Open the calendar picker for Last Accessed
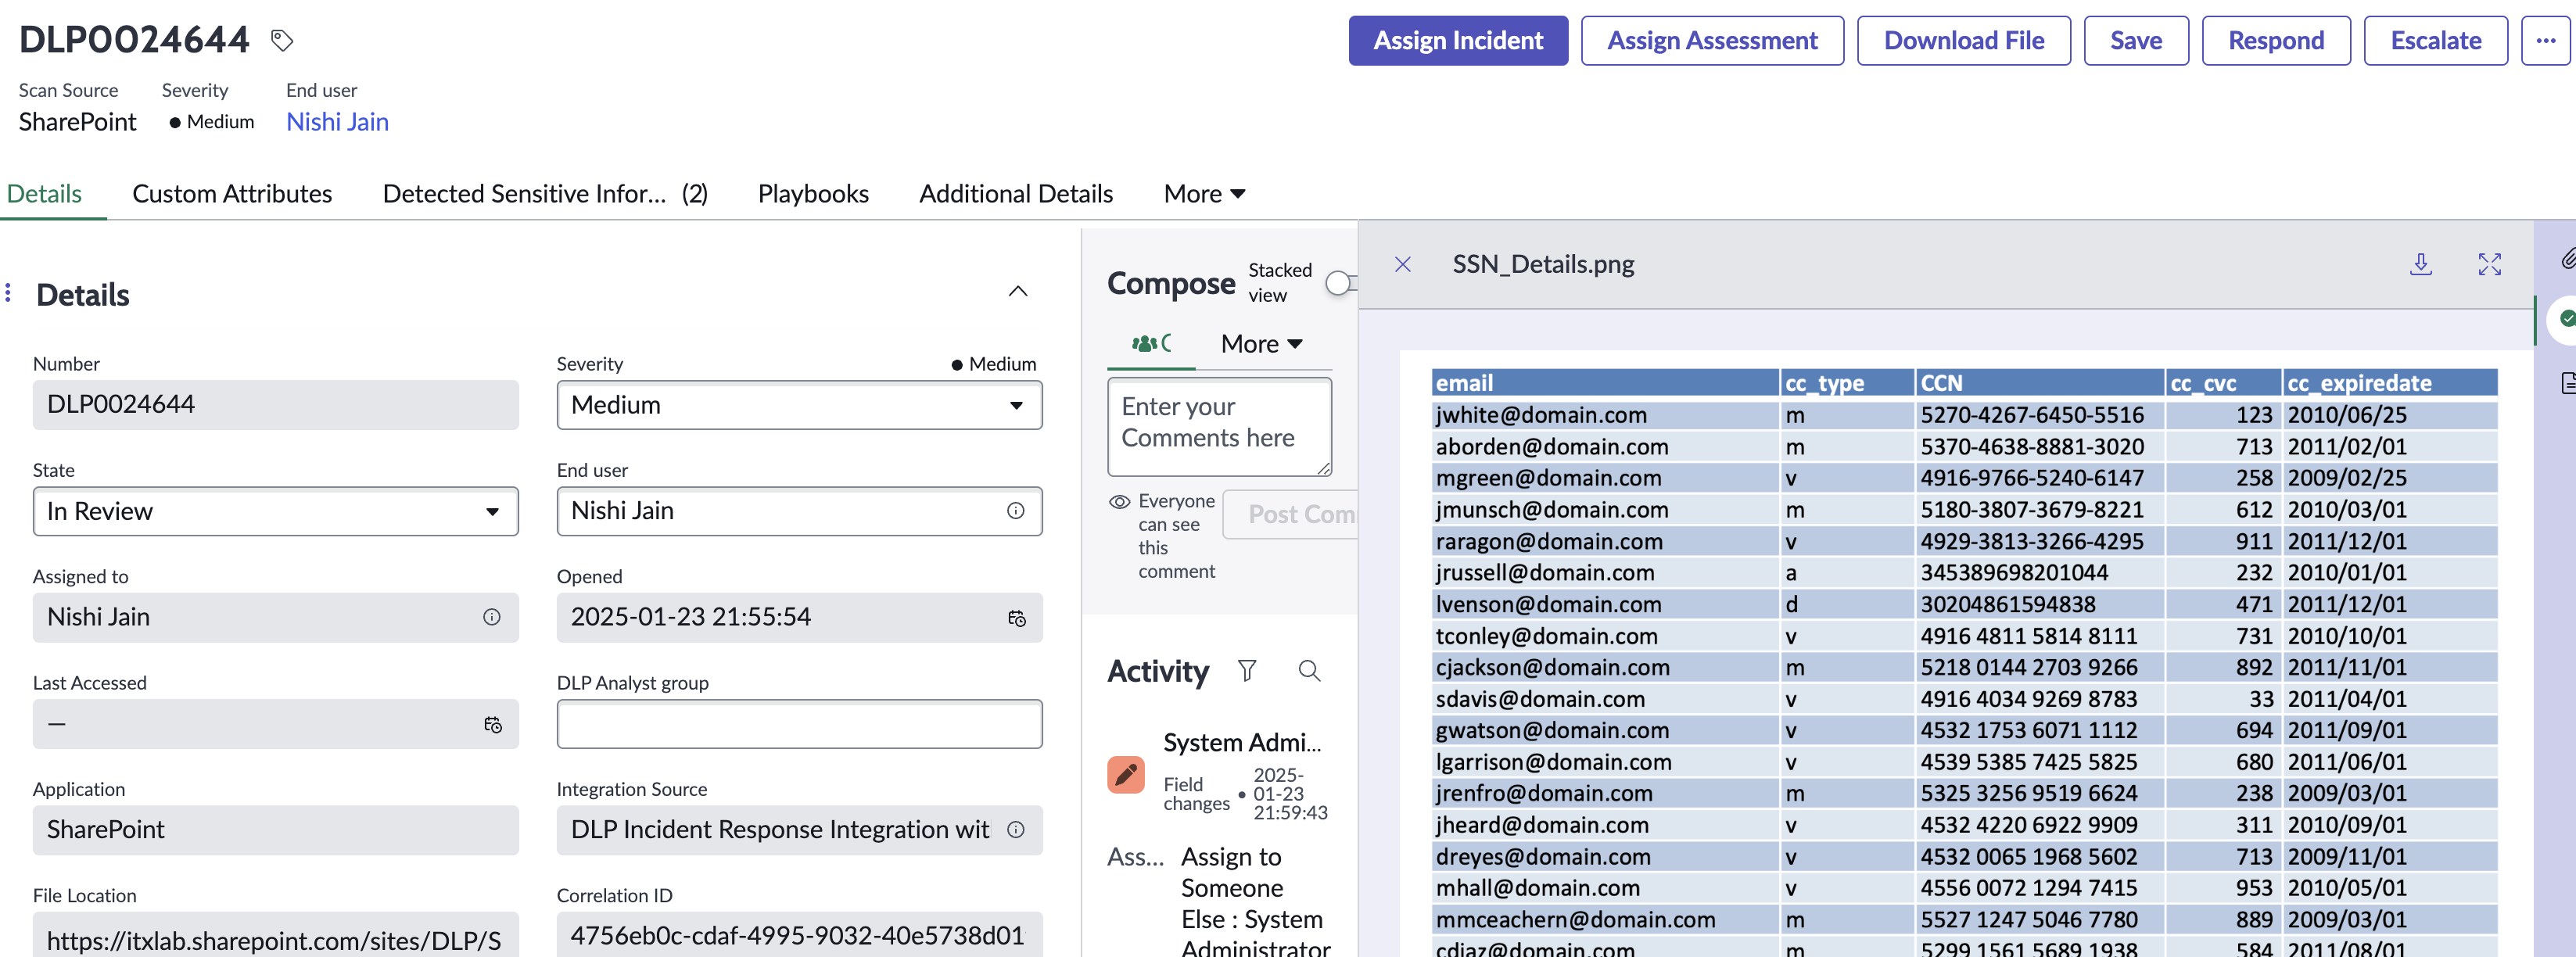The width and height of the screenshot is (2576, 957). tap(492, 724)
